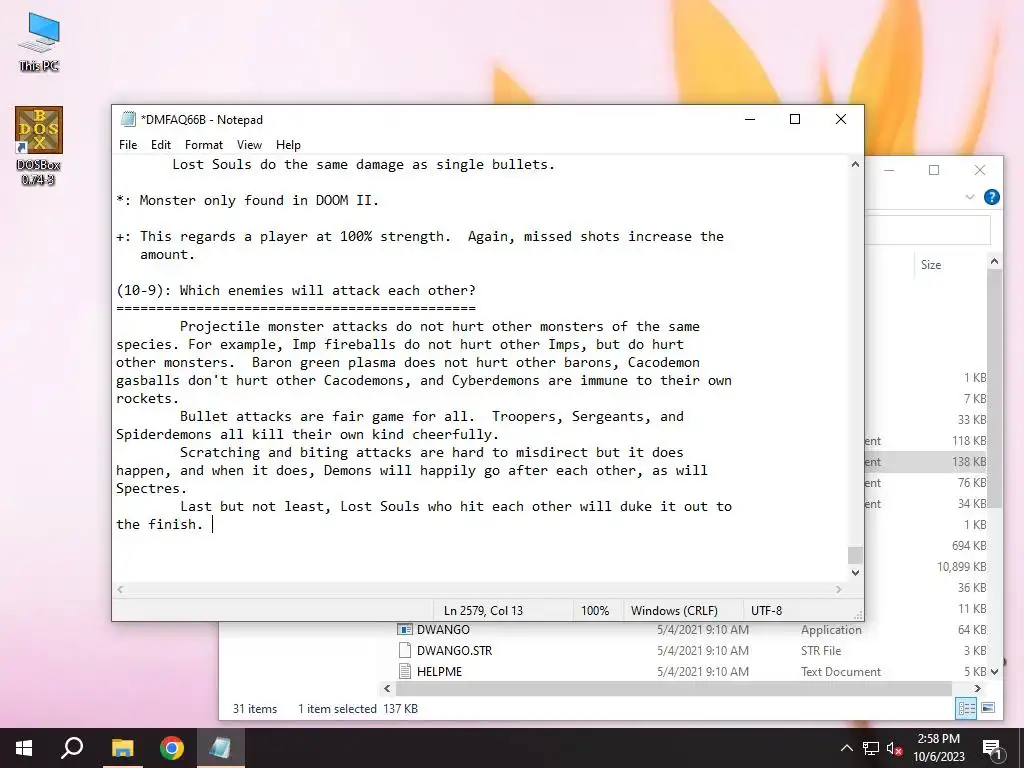This screenshot has height=768, width=1024.
Task: Click the selected 138 KB file row
Action: [x=925, y=462]
